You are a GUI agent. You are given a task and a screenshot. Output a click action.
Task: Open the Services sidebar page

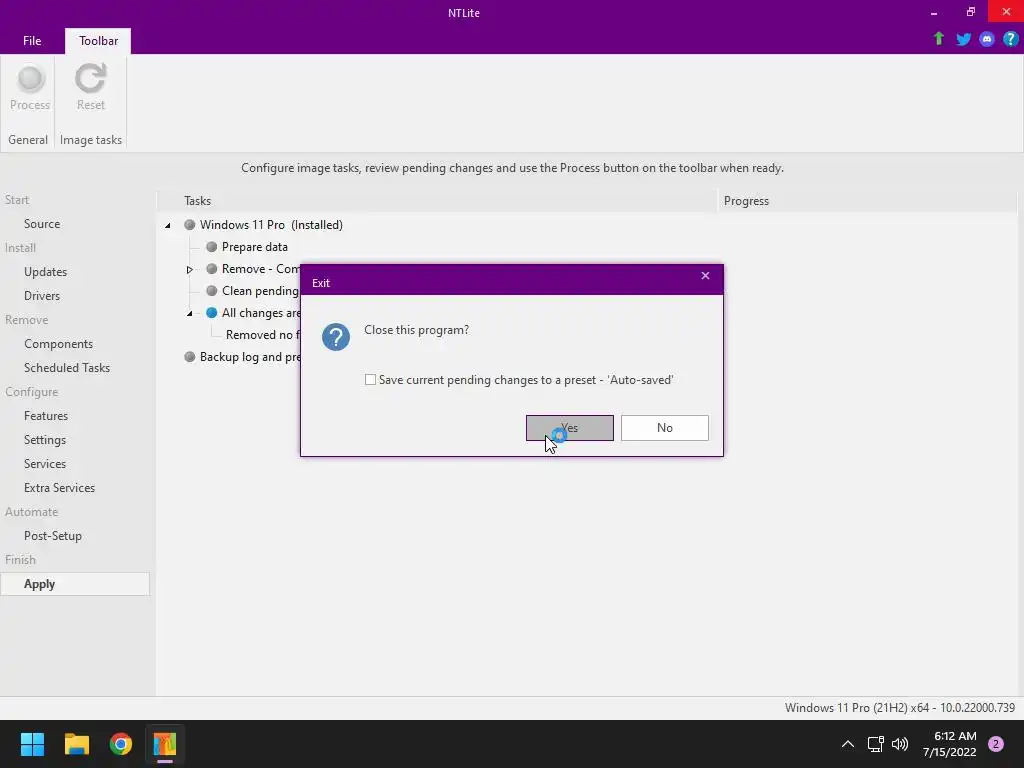point(45,464)
